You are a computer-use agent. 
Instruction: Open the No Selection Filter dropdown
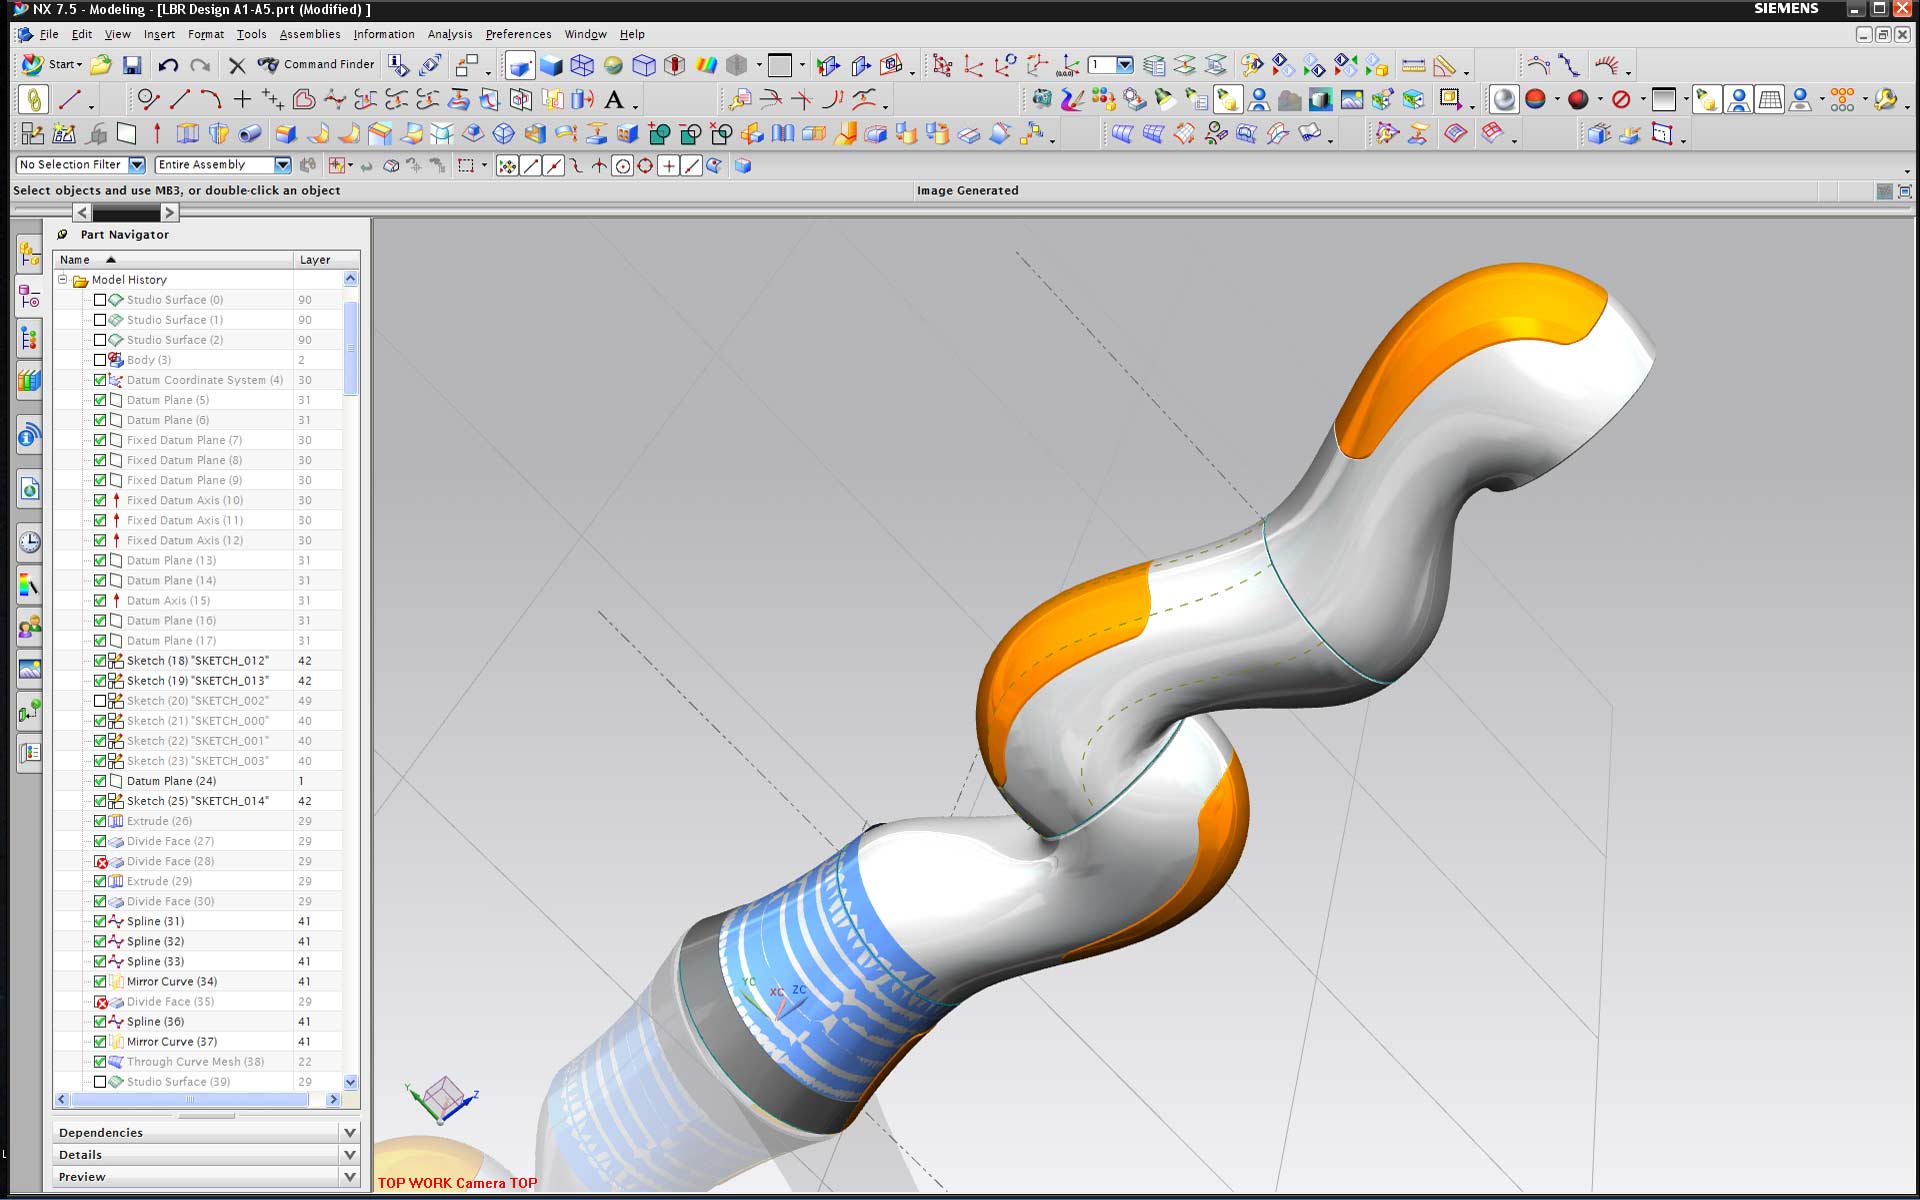coord(135,165)
